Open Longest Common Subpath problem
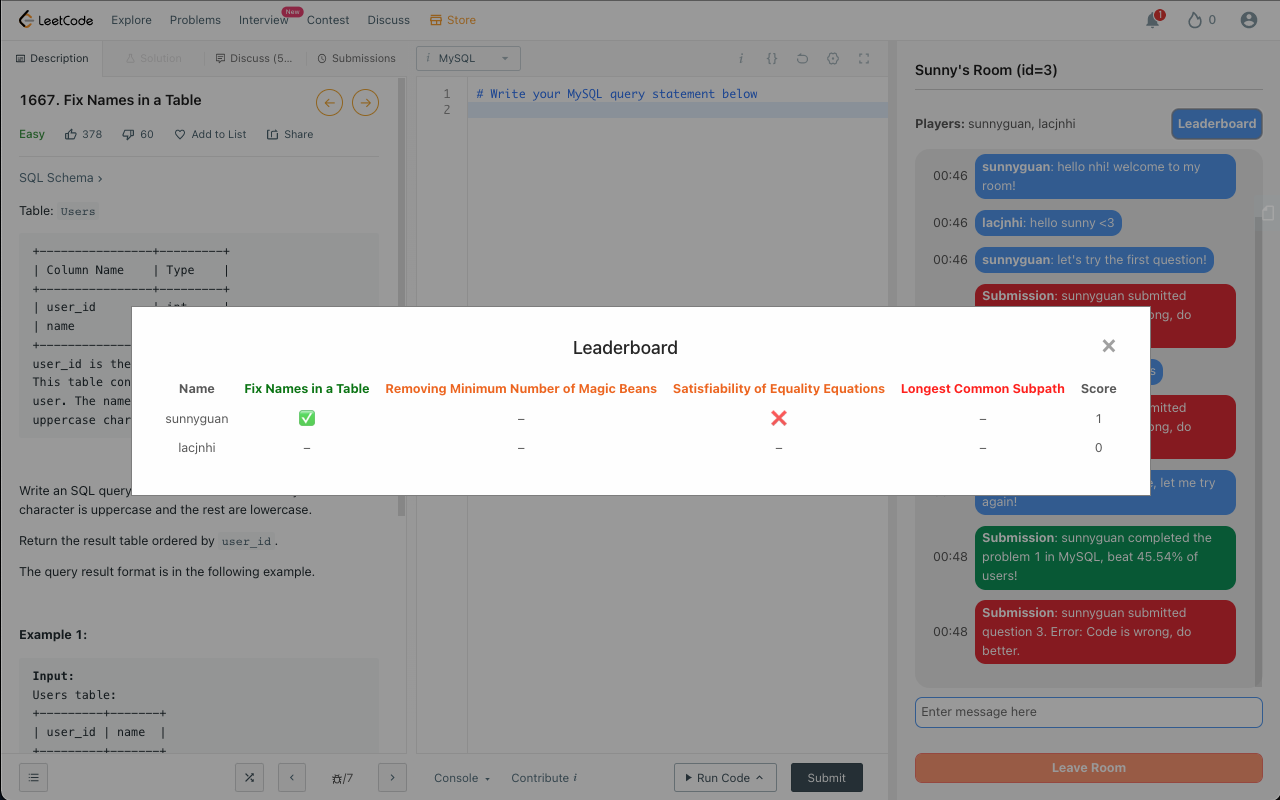 983,389
